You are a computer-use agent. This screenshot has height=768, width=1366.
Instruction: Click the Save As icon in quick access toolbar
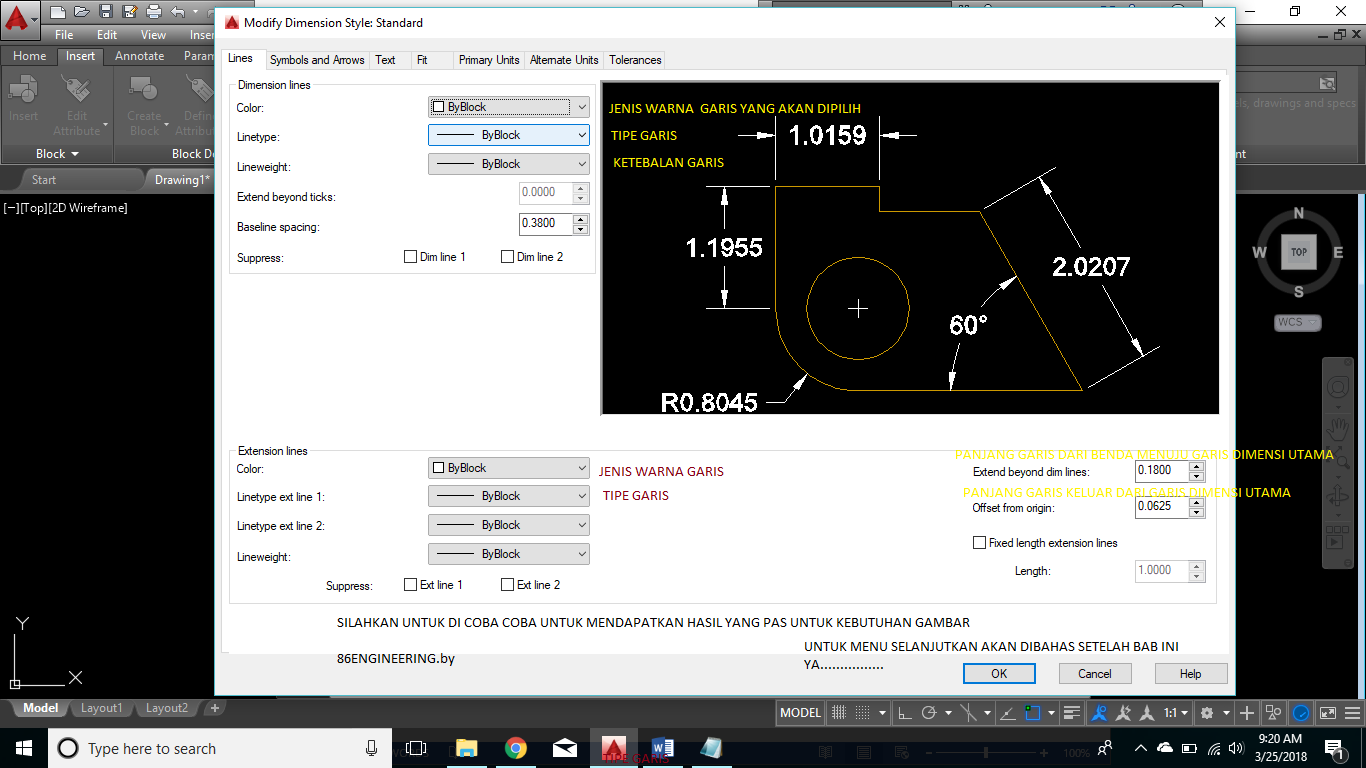[129, 12]
